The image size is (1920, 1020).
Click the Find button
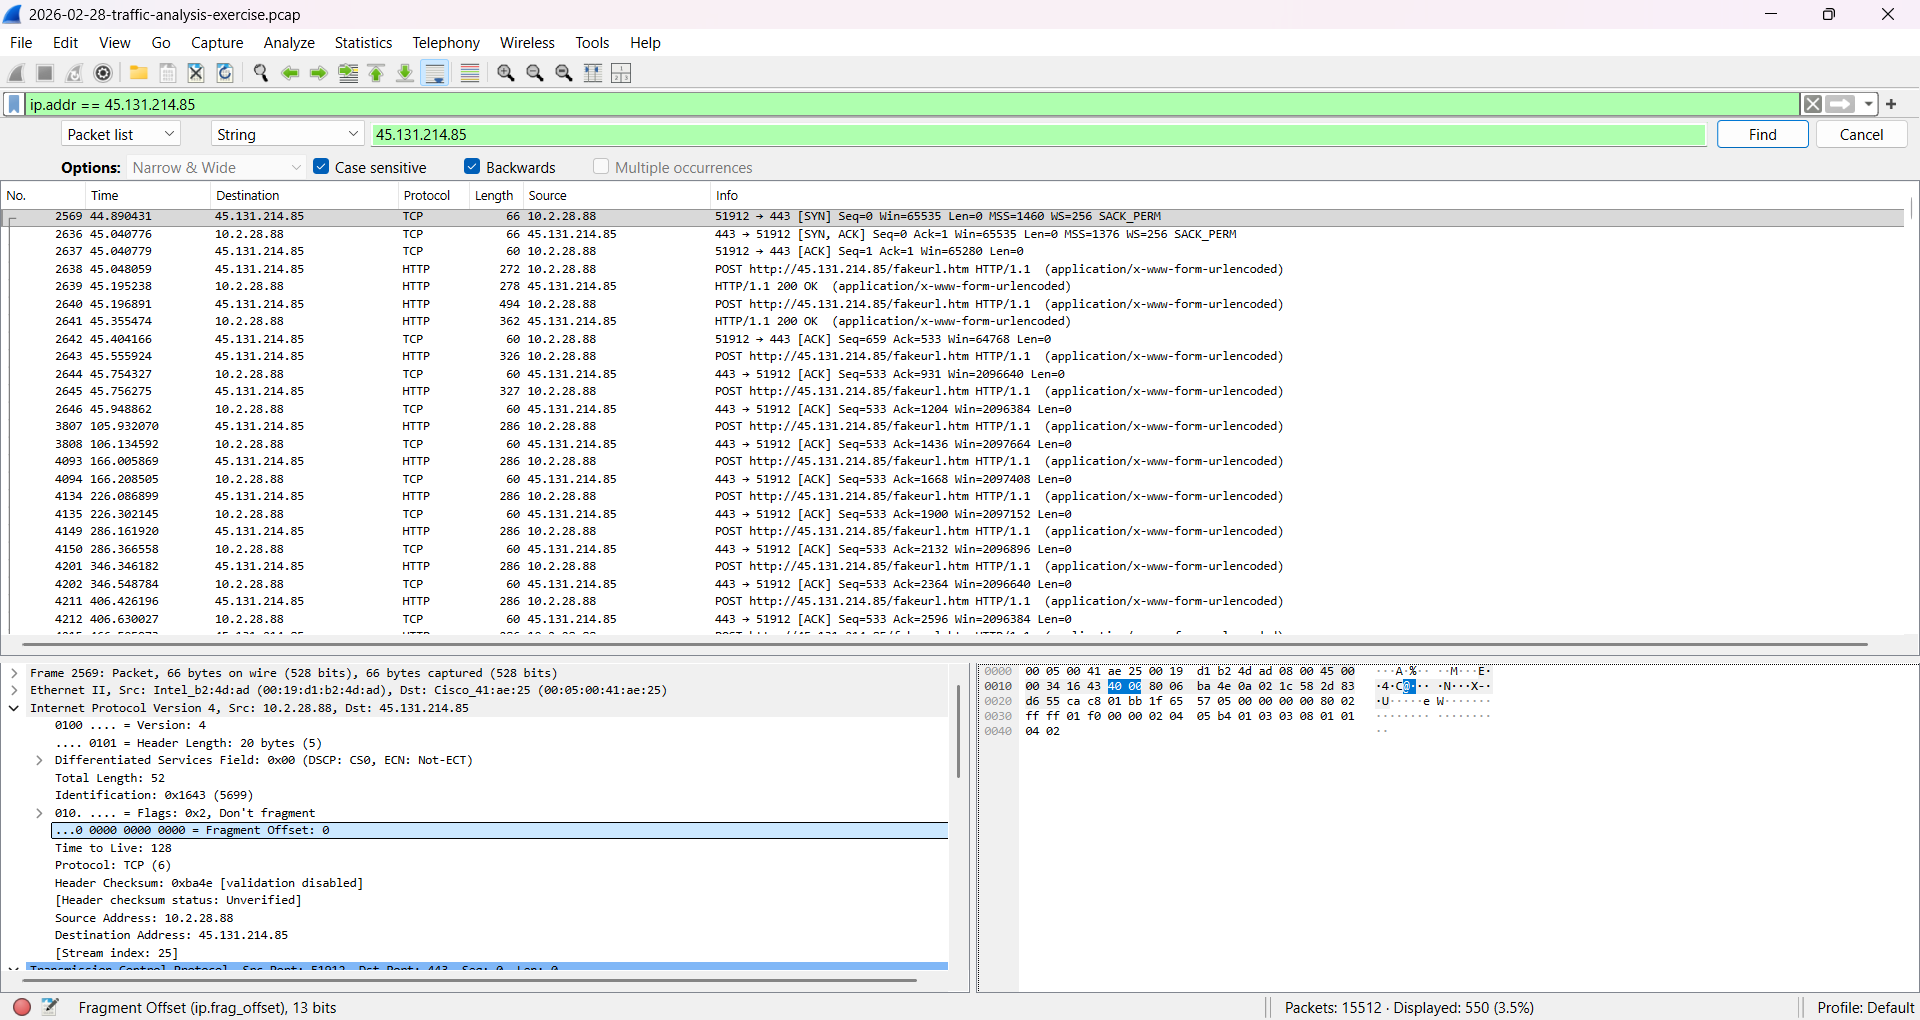(1763, 134)
